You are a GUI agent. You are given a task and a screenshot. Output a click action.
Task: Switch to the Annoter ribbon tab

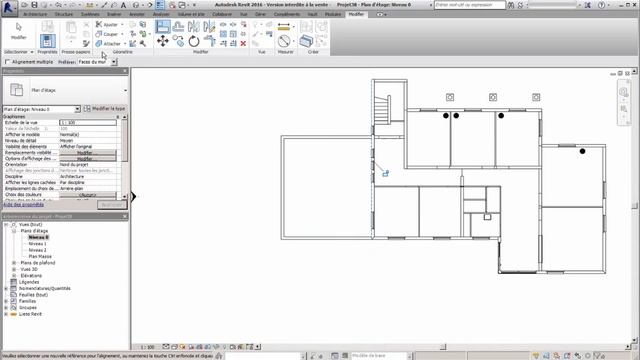pyautogui.click(x=137, y=14)
